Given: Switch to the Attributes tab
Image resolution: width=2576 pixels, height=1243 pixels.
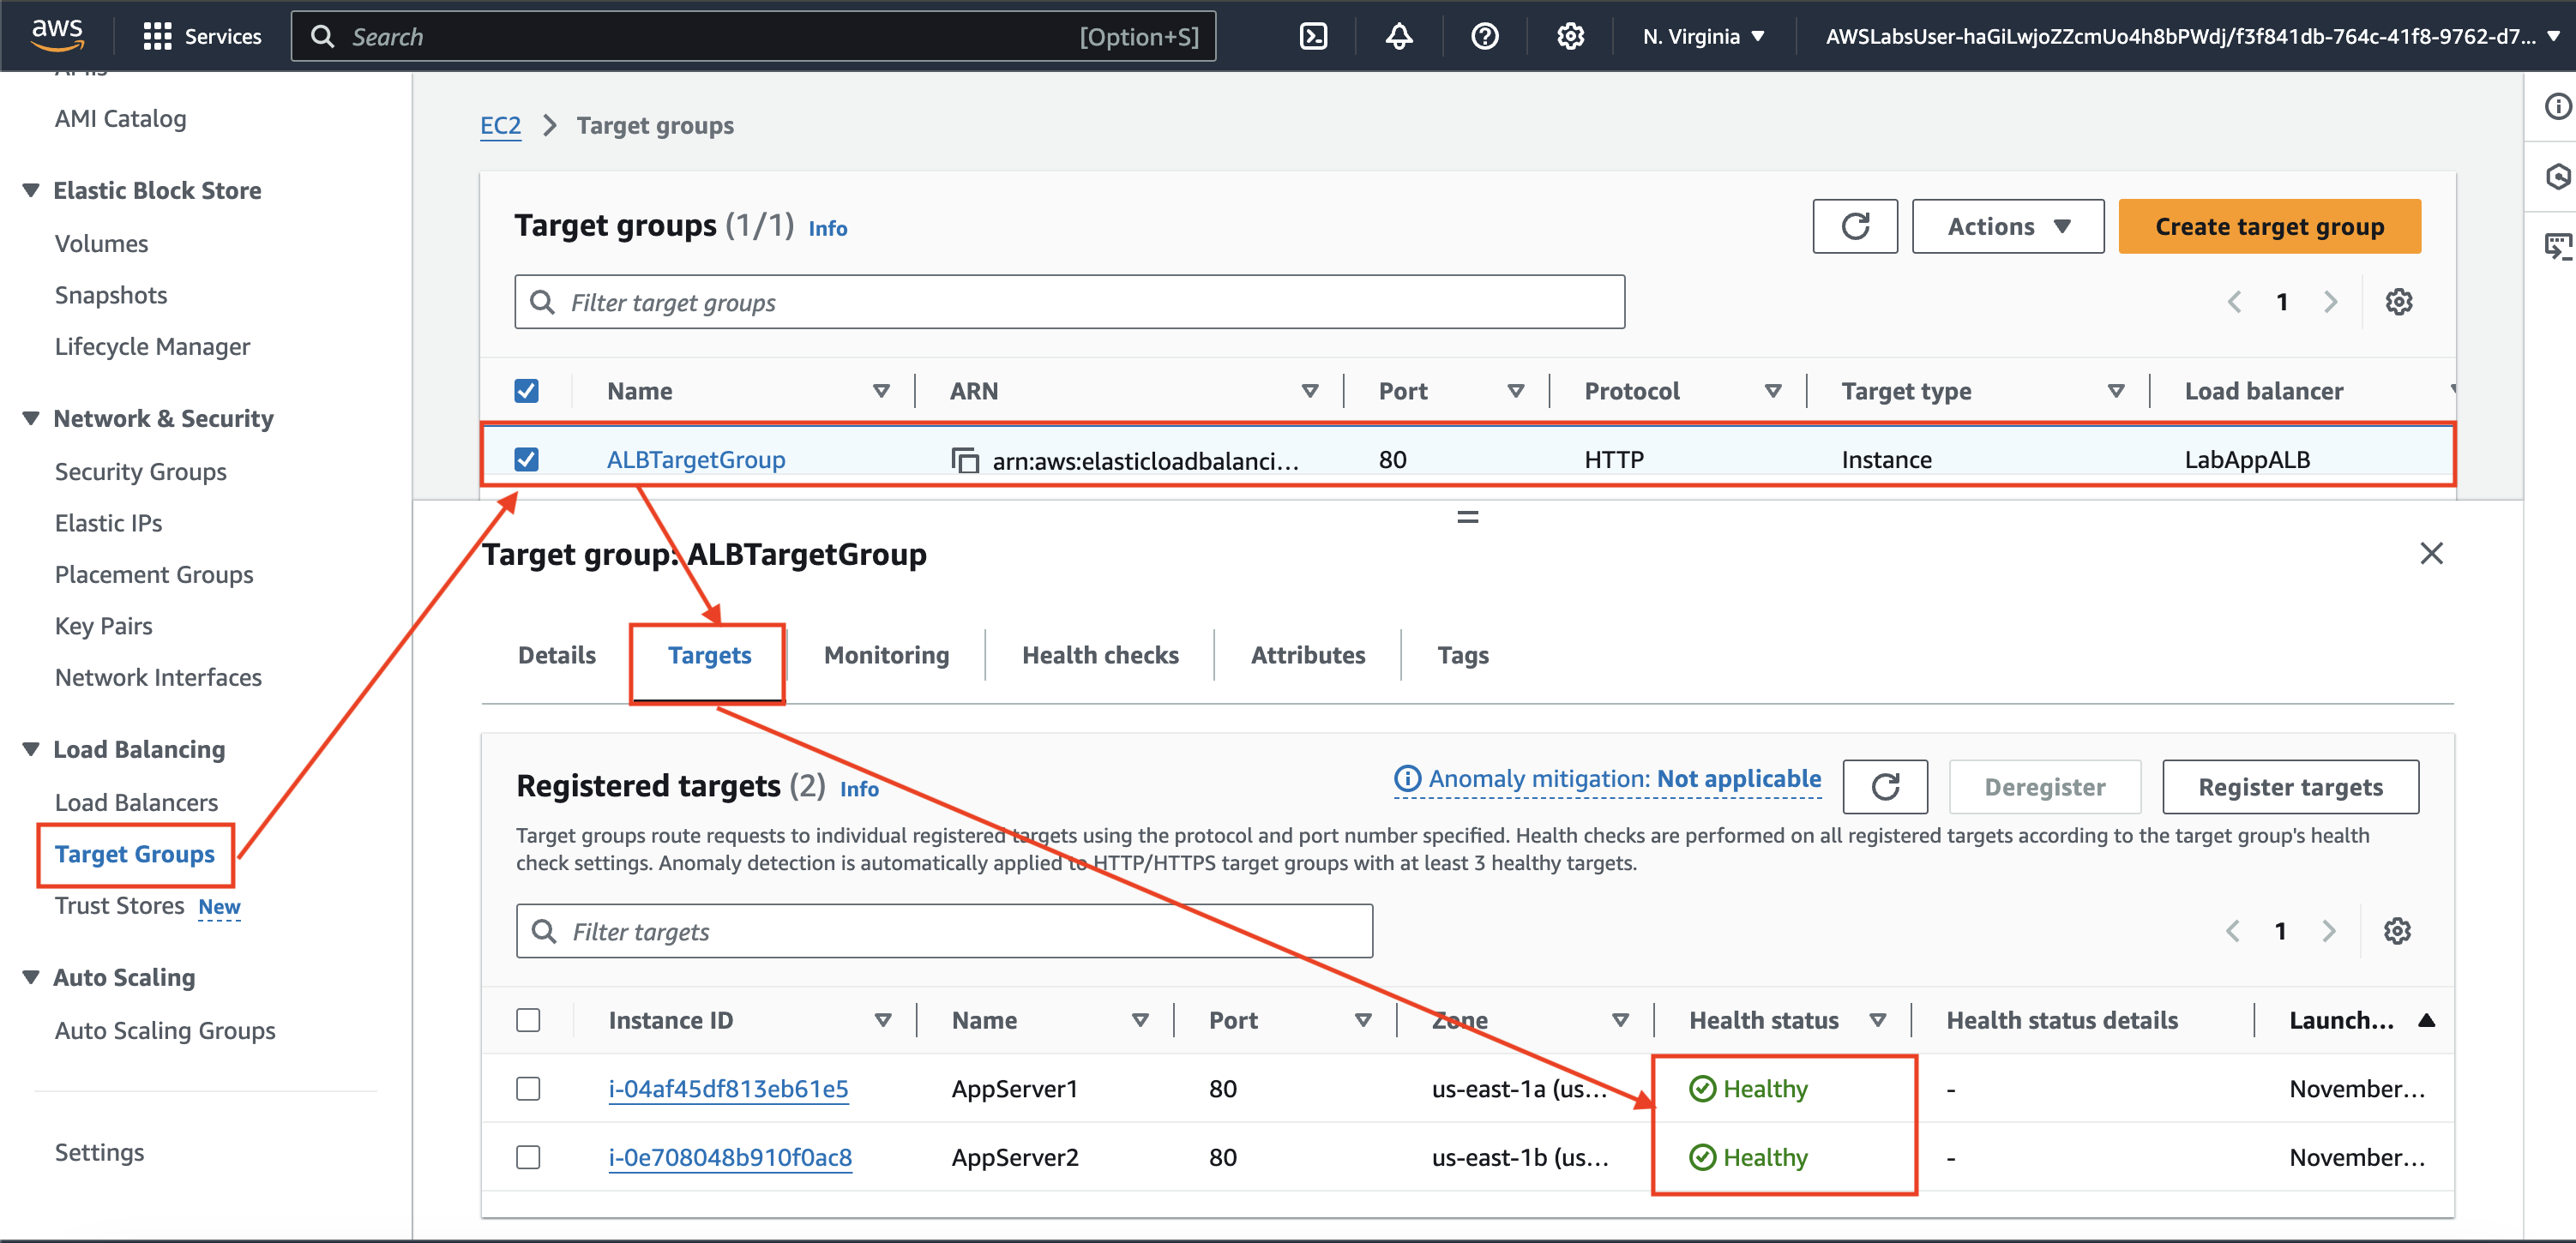Looking at the screenshot, I should tap(1307, 655).
